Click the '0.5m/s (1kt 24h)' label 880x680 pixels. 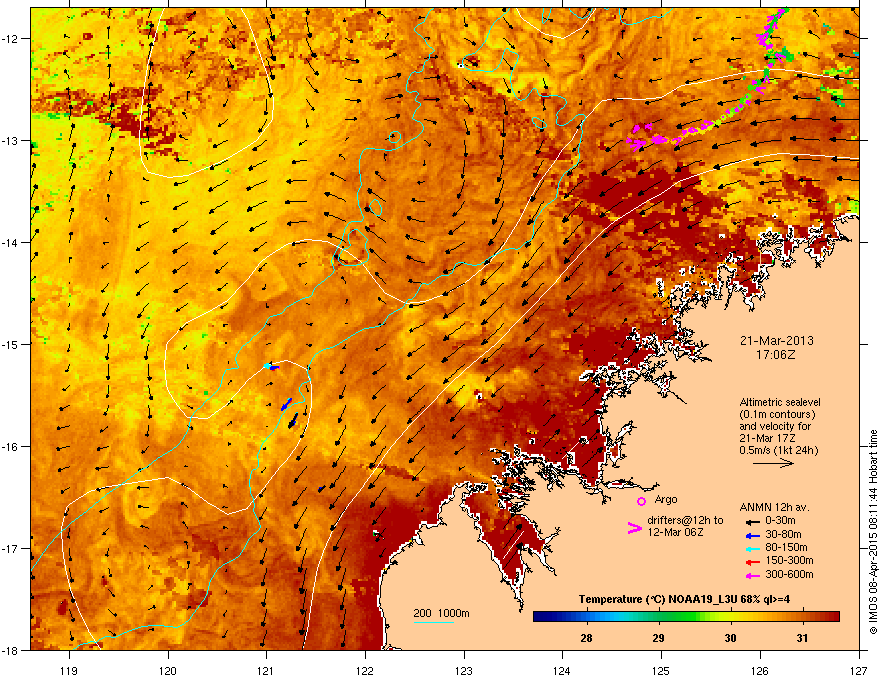[x=778, y=451]
